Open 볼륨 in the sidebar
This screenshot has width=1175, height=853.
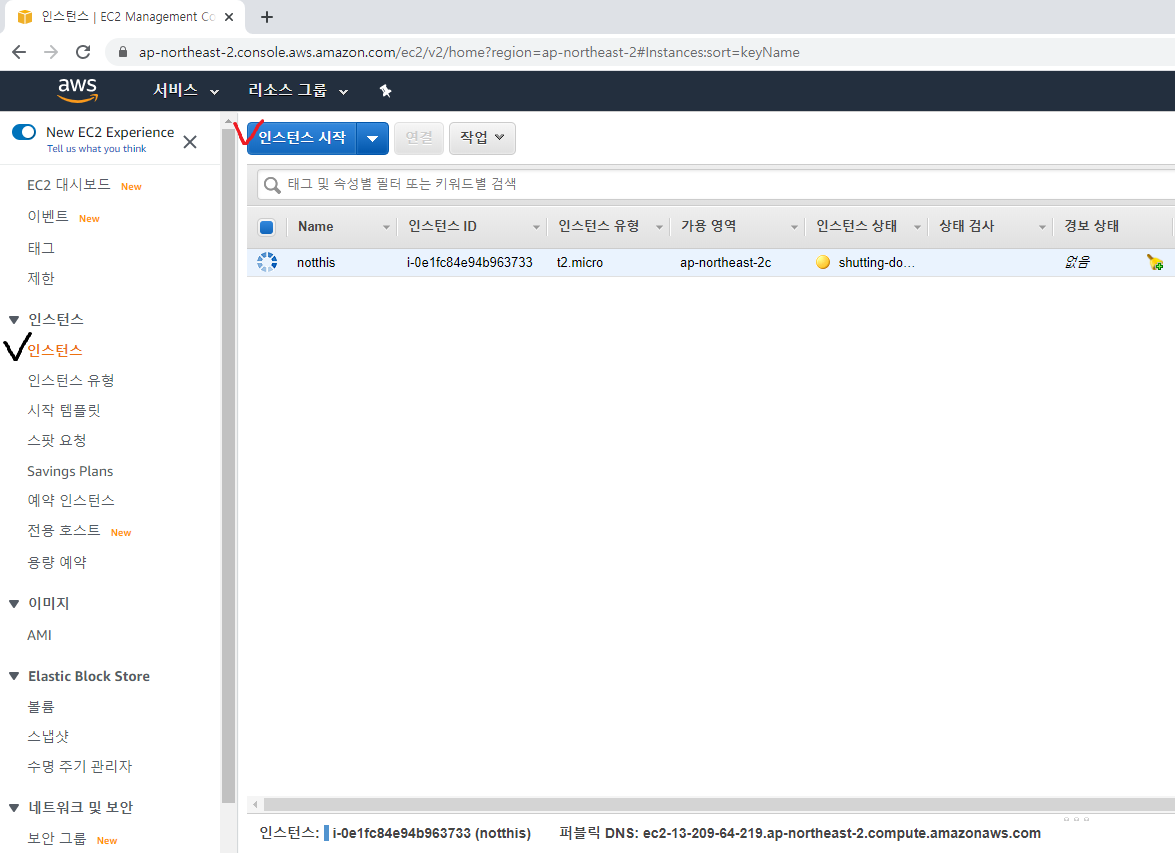pos(41,707)
